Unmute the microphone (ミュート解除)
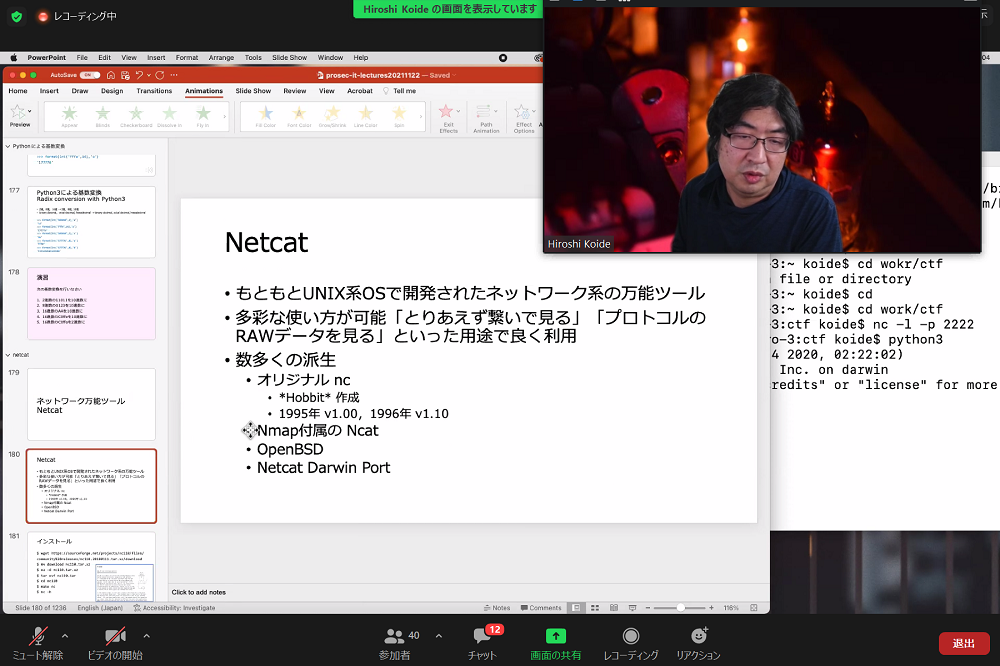Screen dimensions: 1000x666 (38, 644)
